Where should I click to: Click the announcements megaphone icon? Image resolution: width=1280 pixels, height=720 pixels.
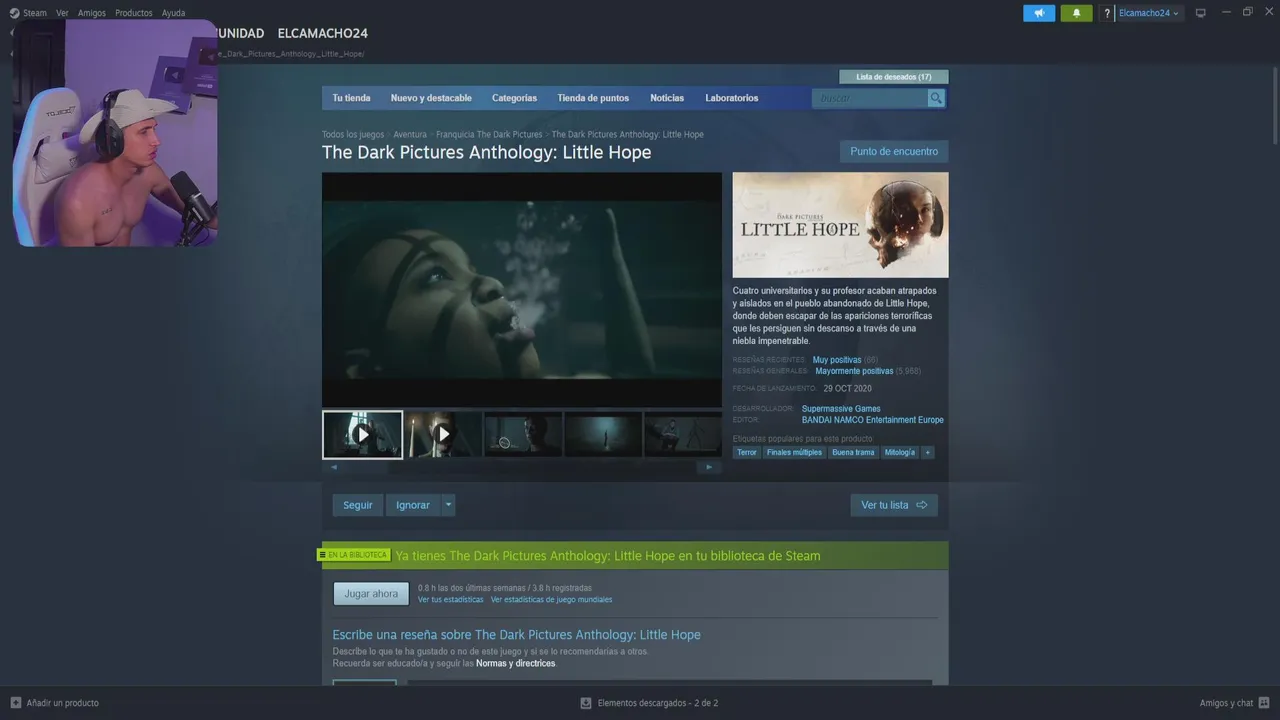[x=1039, y=13]
